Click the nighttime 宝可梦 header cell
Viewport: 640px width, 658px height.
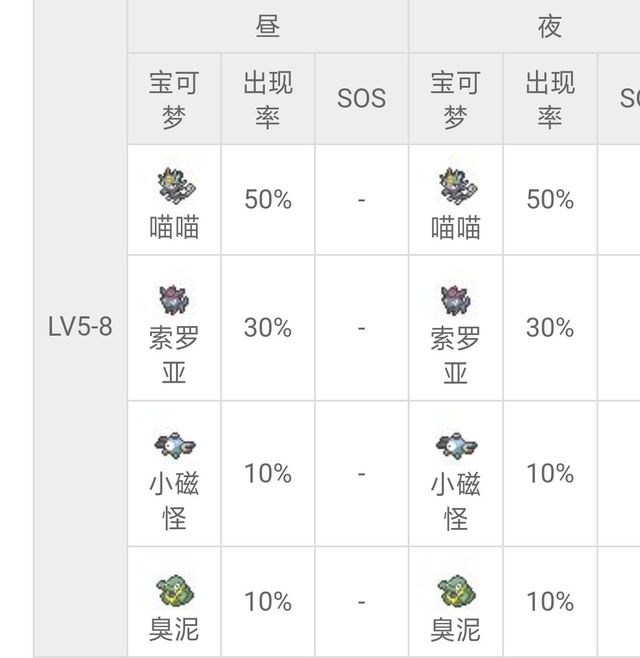click(456, 99)
